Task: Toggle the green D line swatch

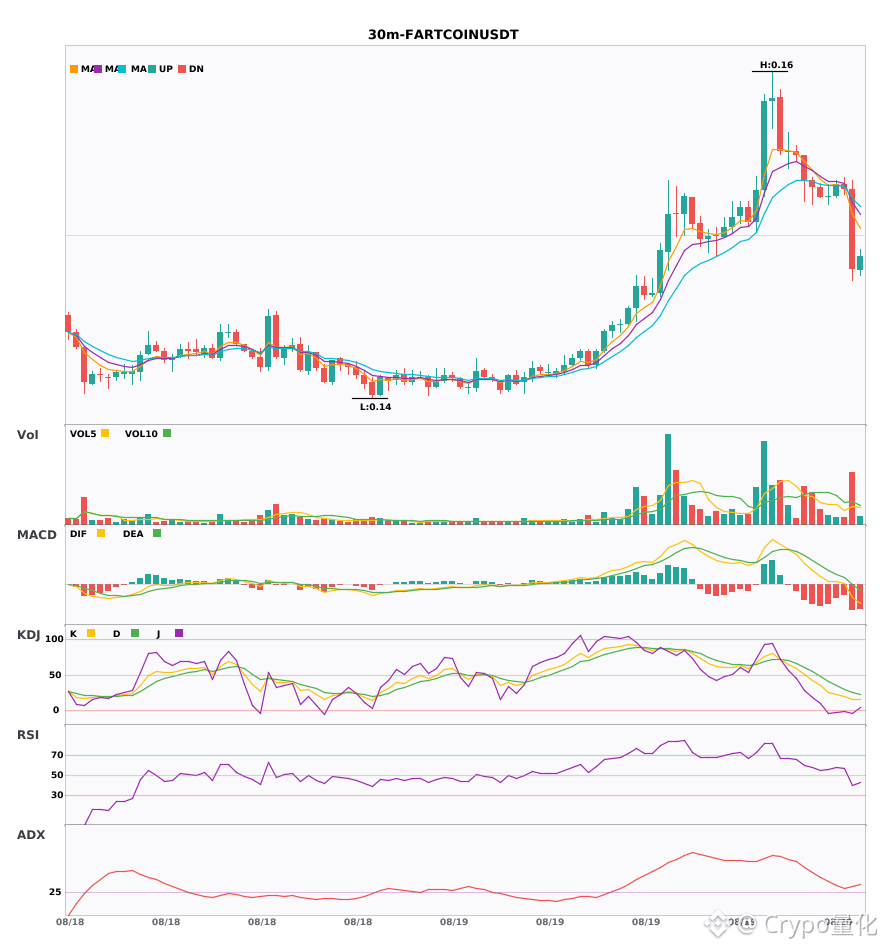Action: 135,633
